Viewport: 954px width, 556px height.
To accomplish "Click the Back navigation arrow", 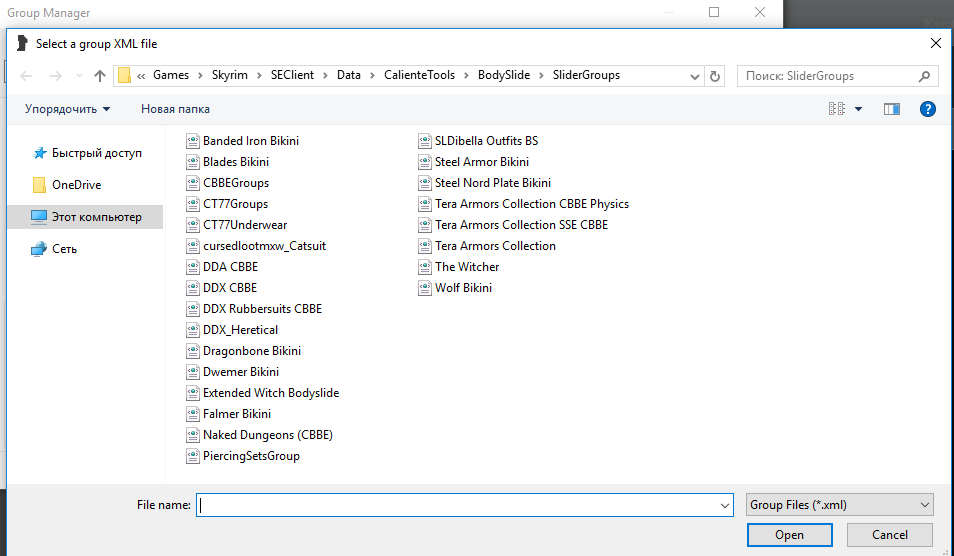I will (x=27, y=76).
